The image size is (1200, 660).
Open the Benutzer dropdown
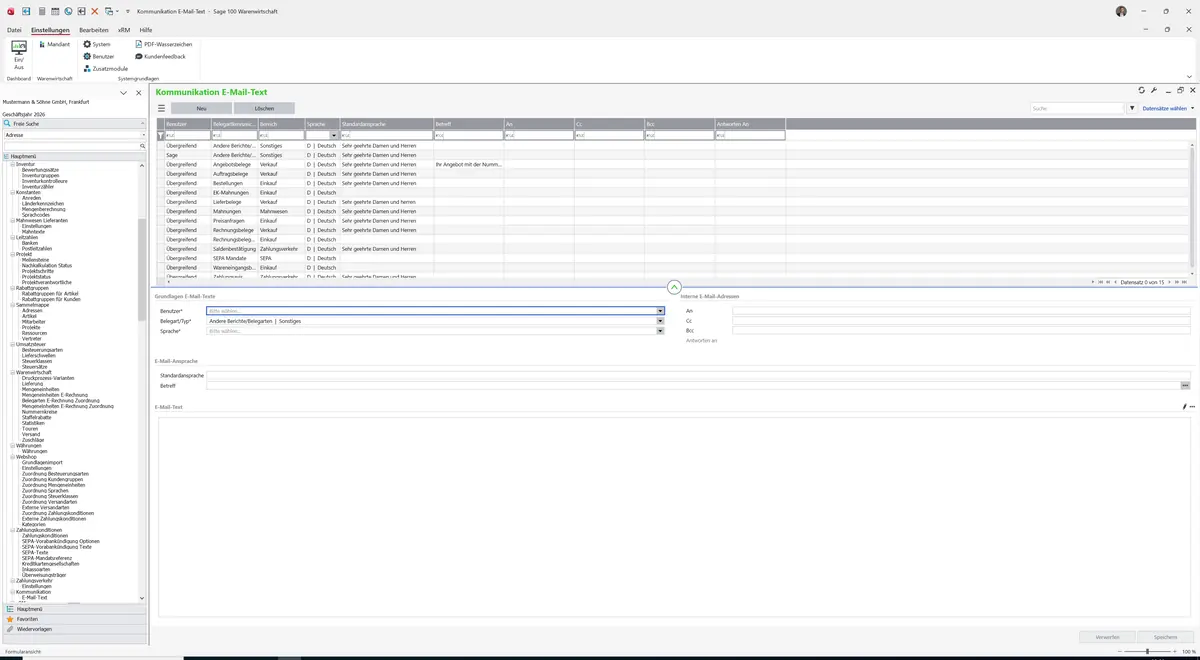pos(660,311)
